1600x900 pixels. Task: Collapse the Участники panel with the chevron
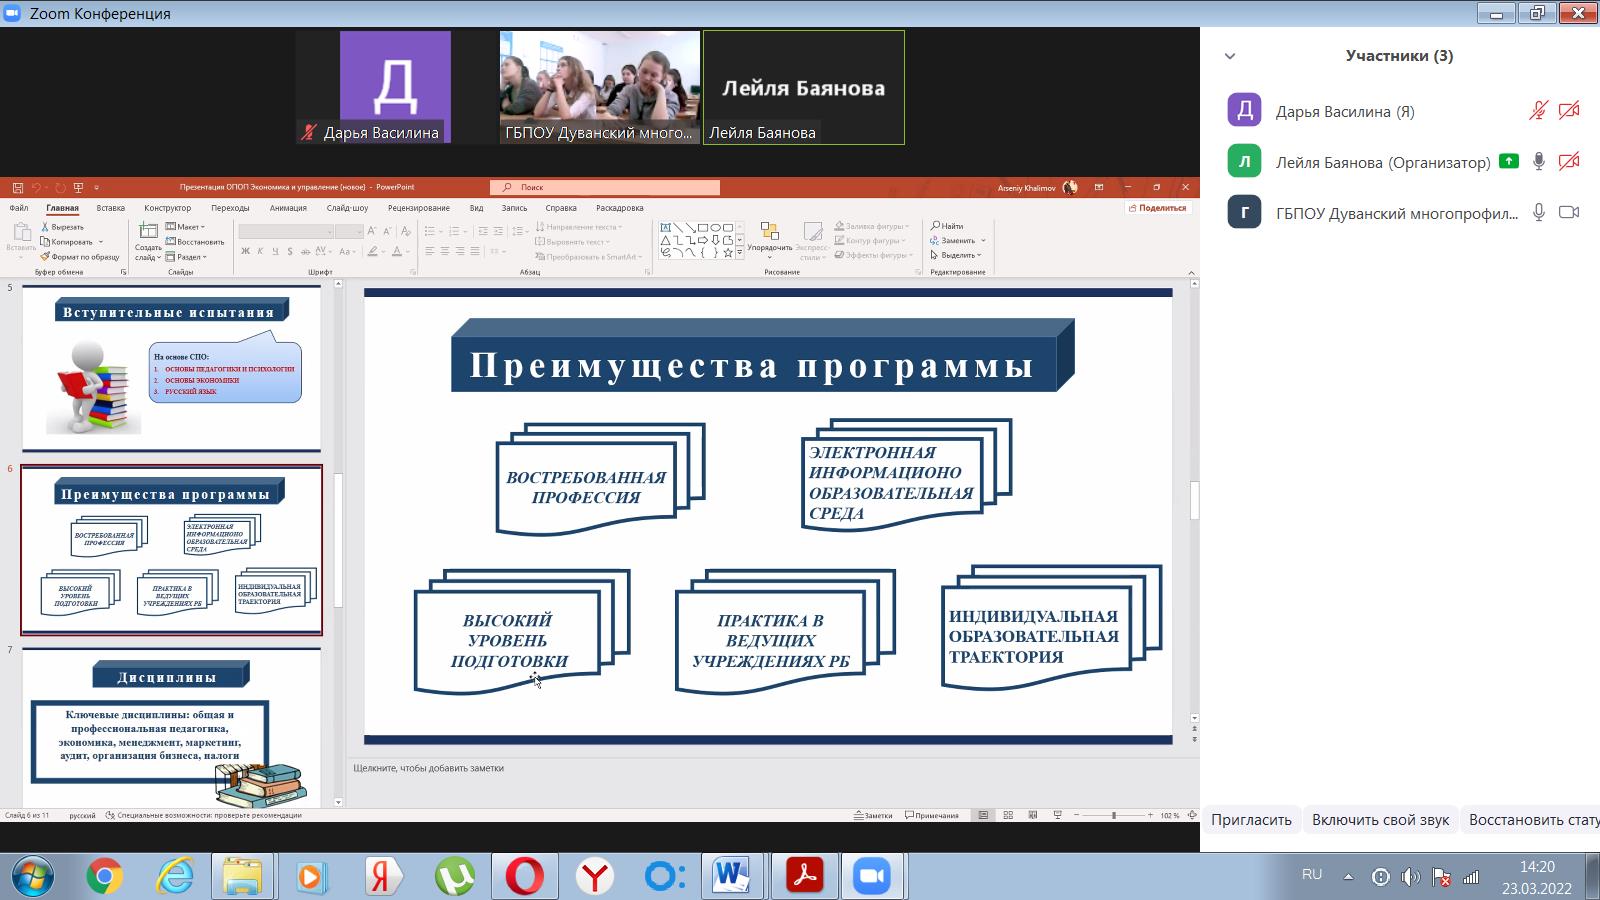click(x=1230, y=56)
